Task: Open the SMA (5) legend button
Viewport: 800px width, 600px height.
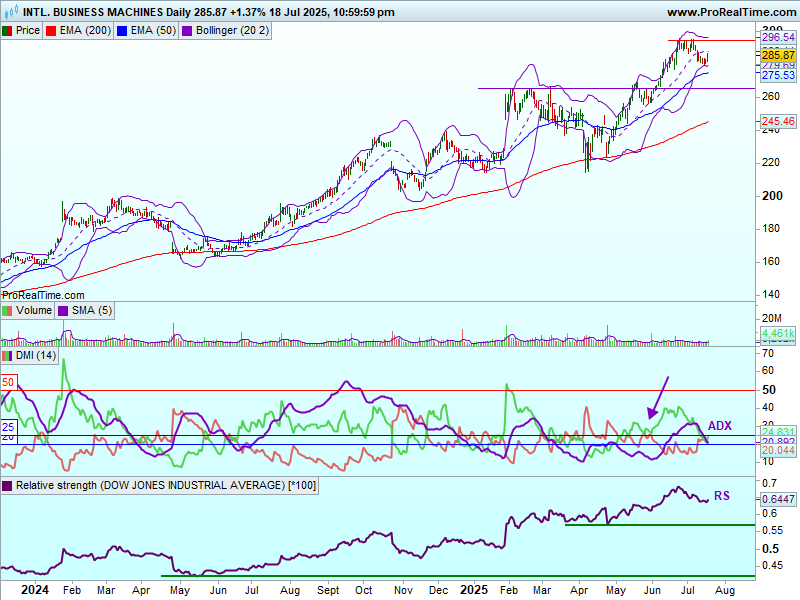Action: tap(85, 310)
